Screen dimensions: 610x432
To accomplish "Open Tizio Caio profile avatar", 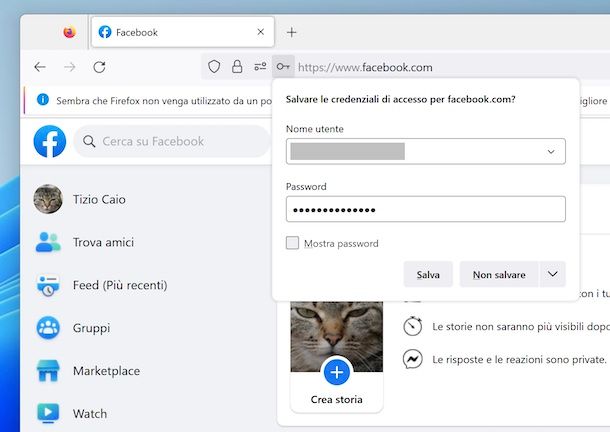I will 48,199.
